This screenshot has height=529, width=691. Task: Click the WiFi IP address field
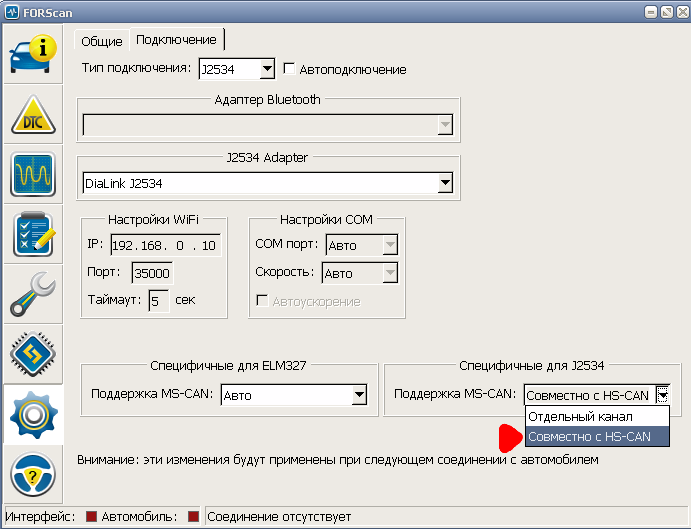(x=165, y=246)
